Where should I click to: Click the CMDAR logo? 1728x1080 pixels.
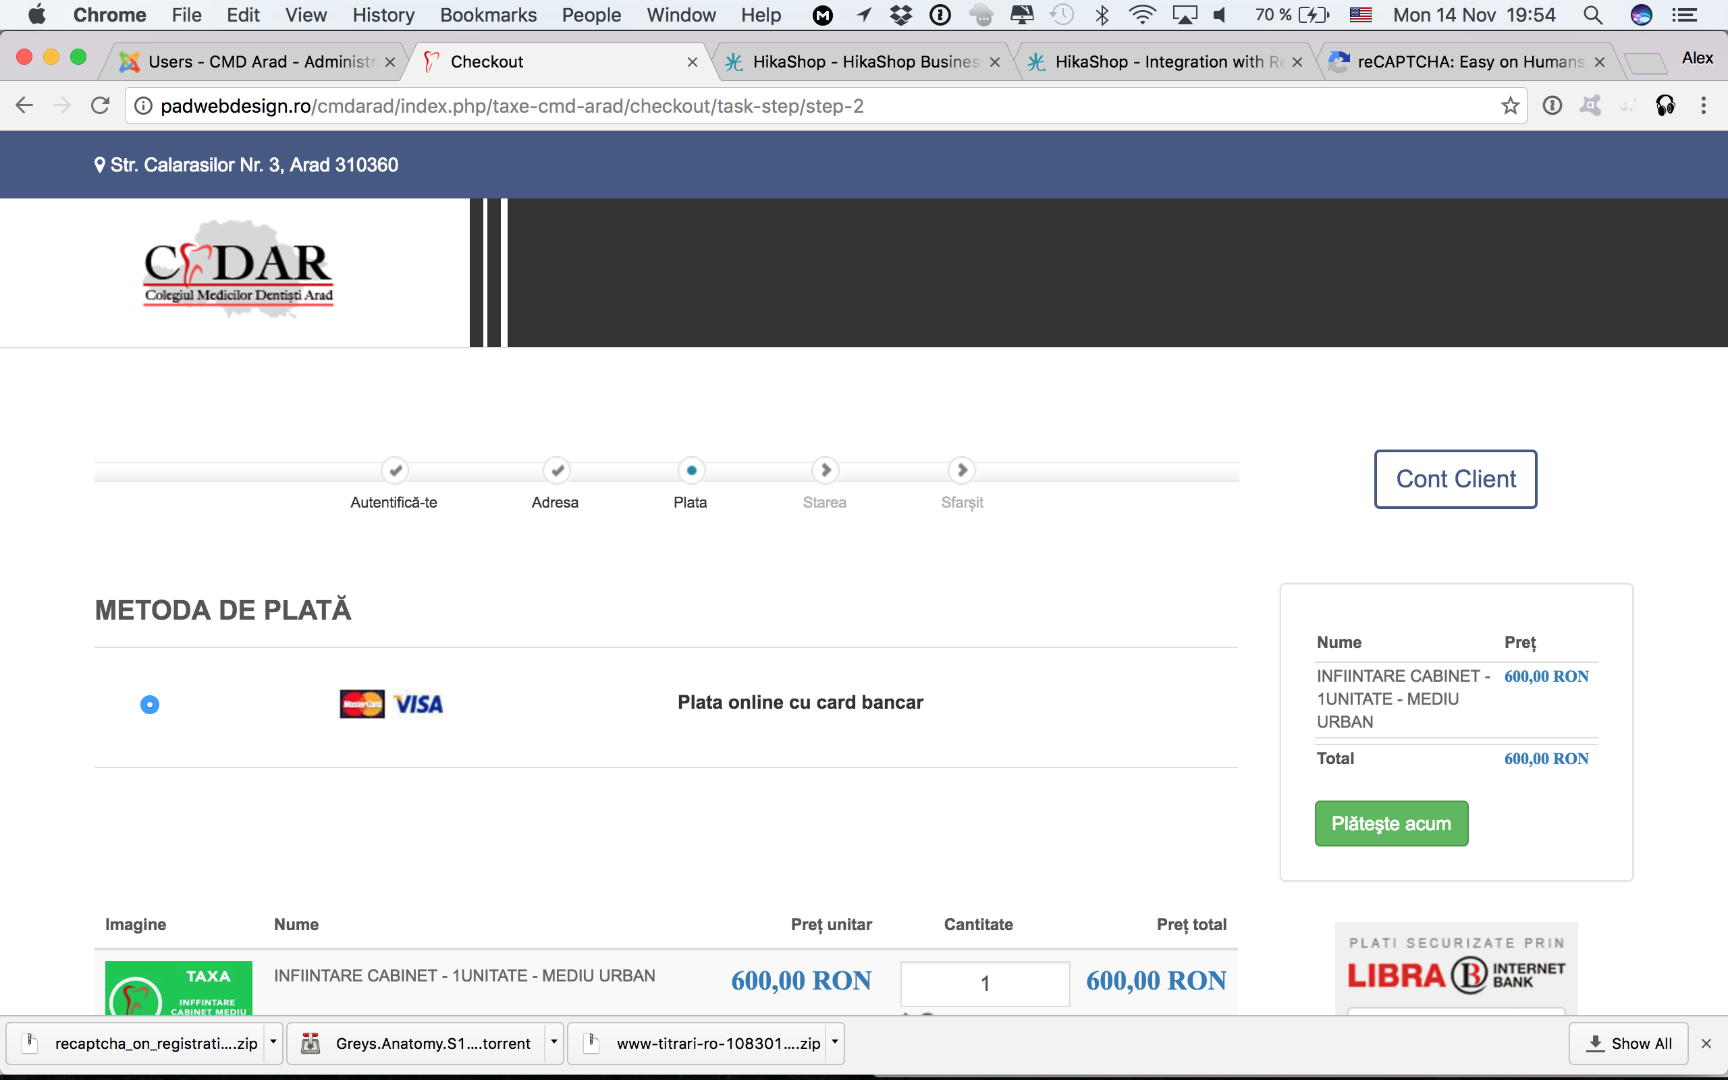[x=239, y=270]
